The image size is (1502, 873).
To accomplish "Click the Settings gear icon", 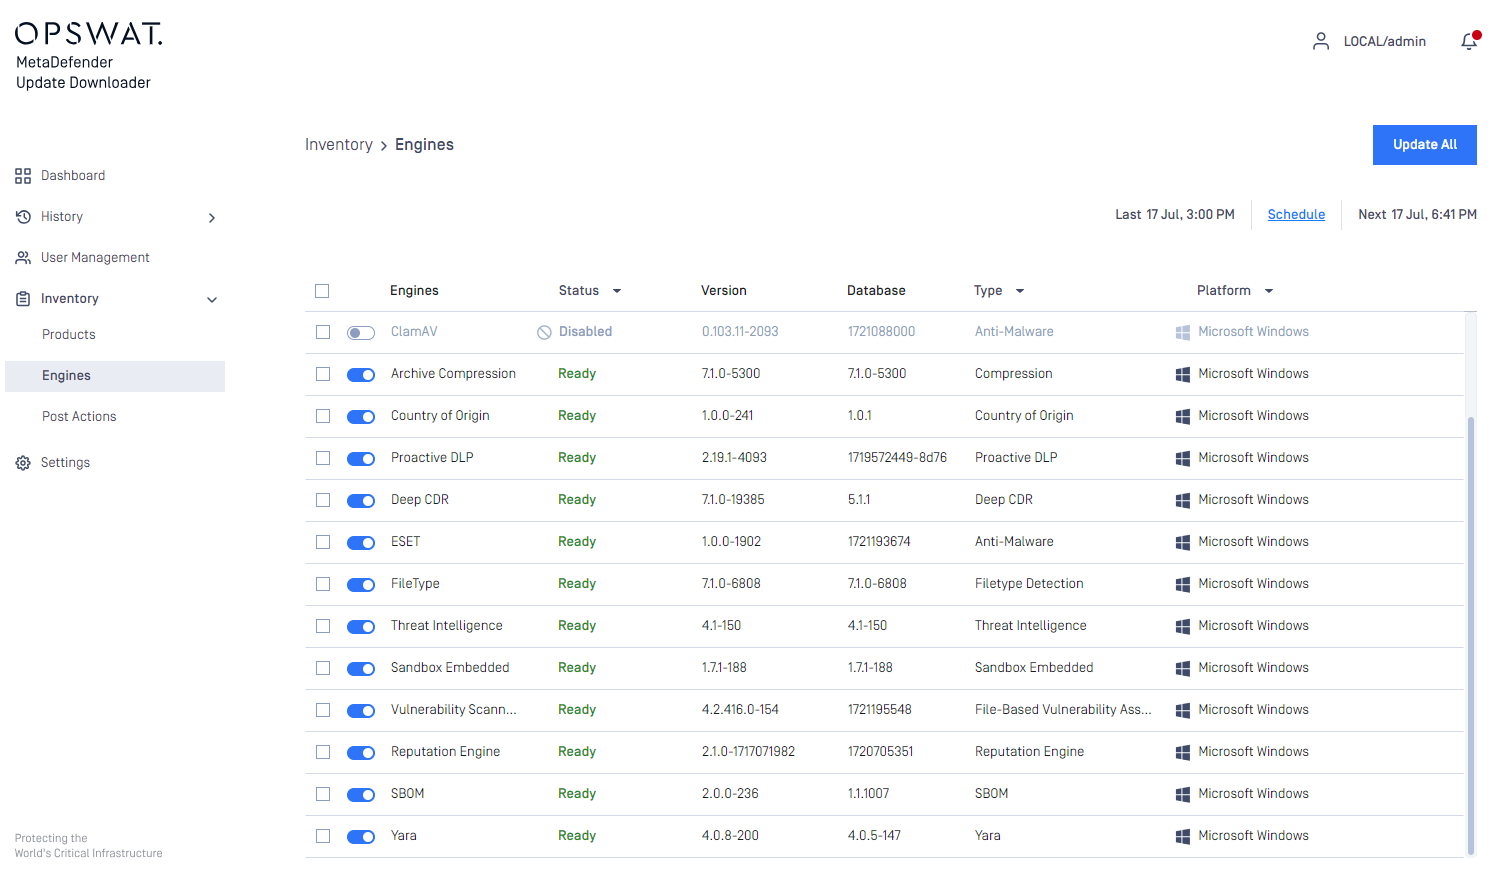I will point(23,463).
